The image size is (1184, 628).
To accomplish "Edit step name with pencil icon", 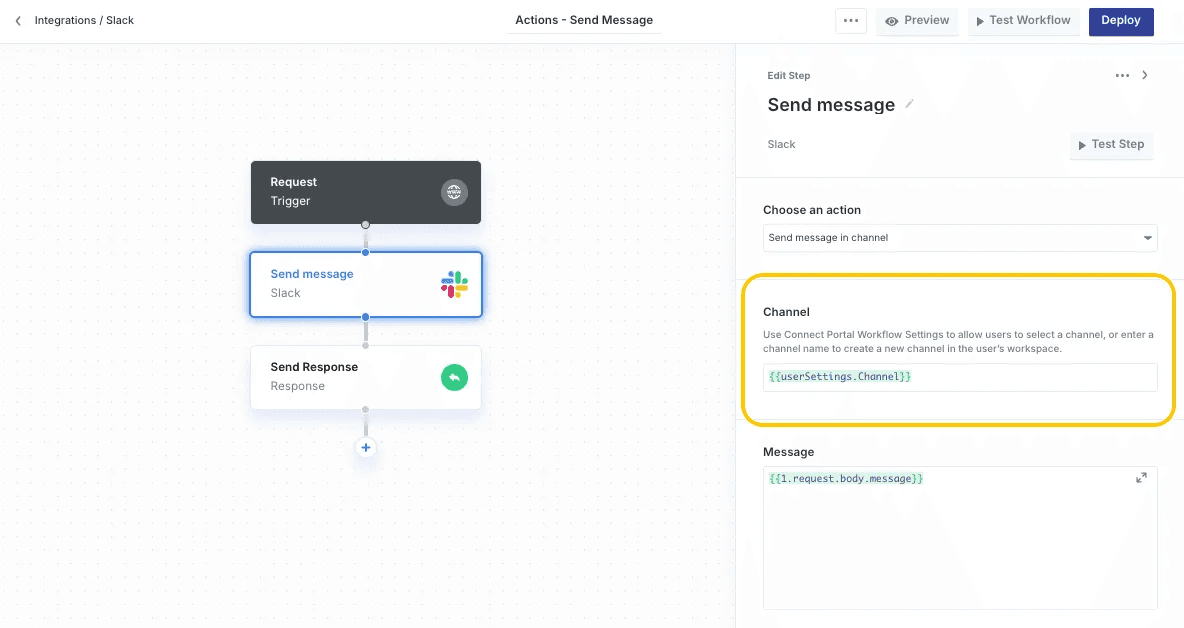I will point(909,104).
